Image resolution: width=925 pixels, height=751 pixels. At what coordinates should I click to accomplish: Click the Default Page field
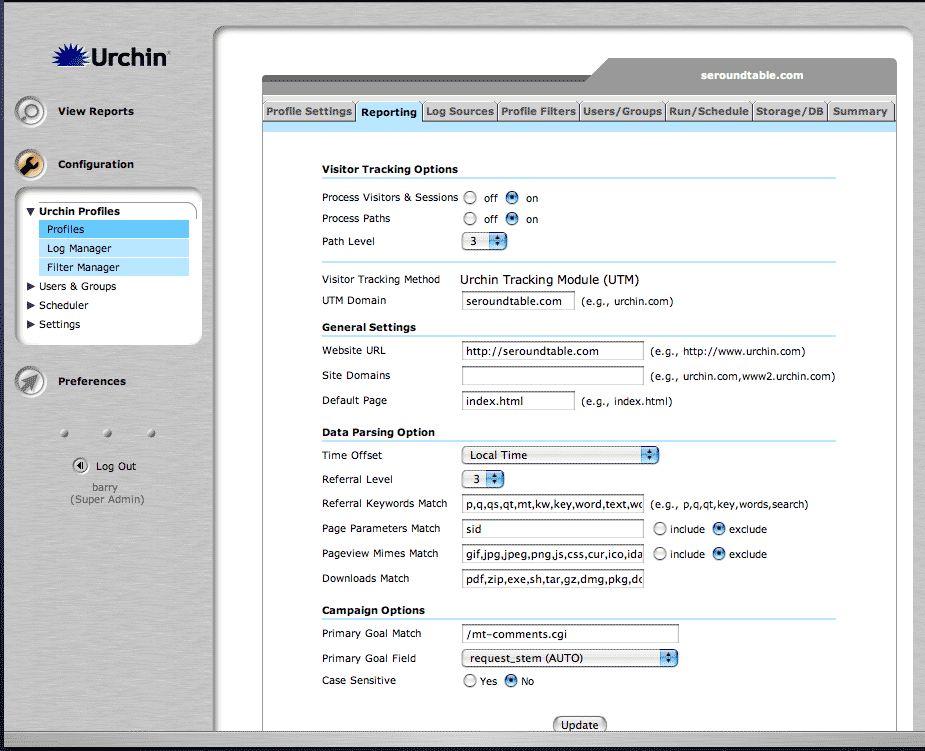[x=518, y=401]
